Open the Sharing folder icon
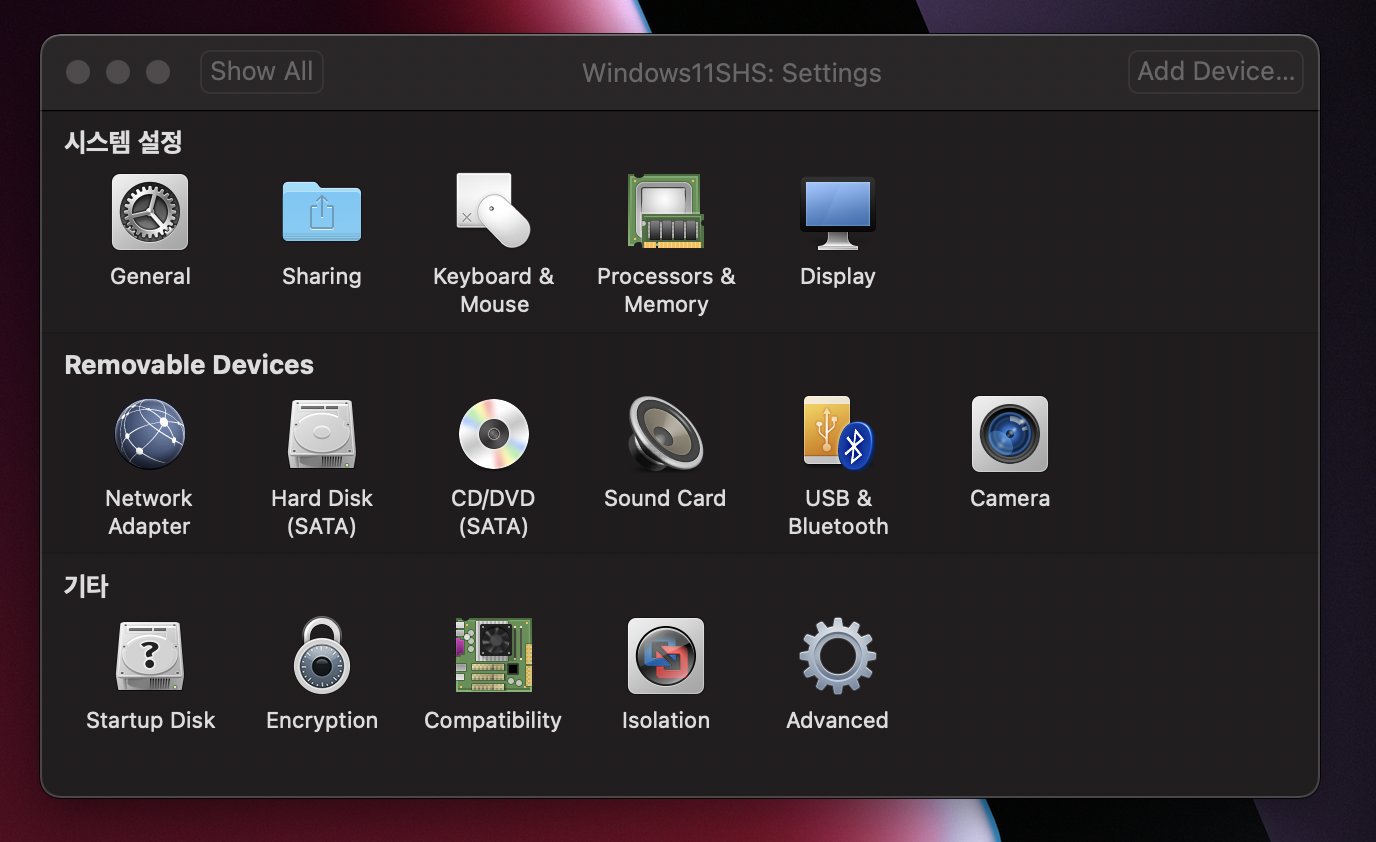Screen dimensions: 1376x842 tap(322, 212)
